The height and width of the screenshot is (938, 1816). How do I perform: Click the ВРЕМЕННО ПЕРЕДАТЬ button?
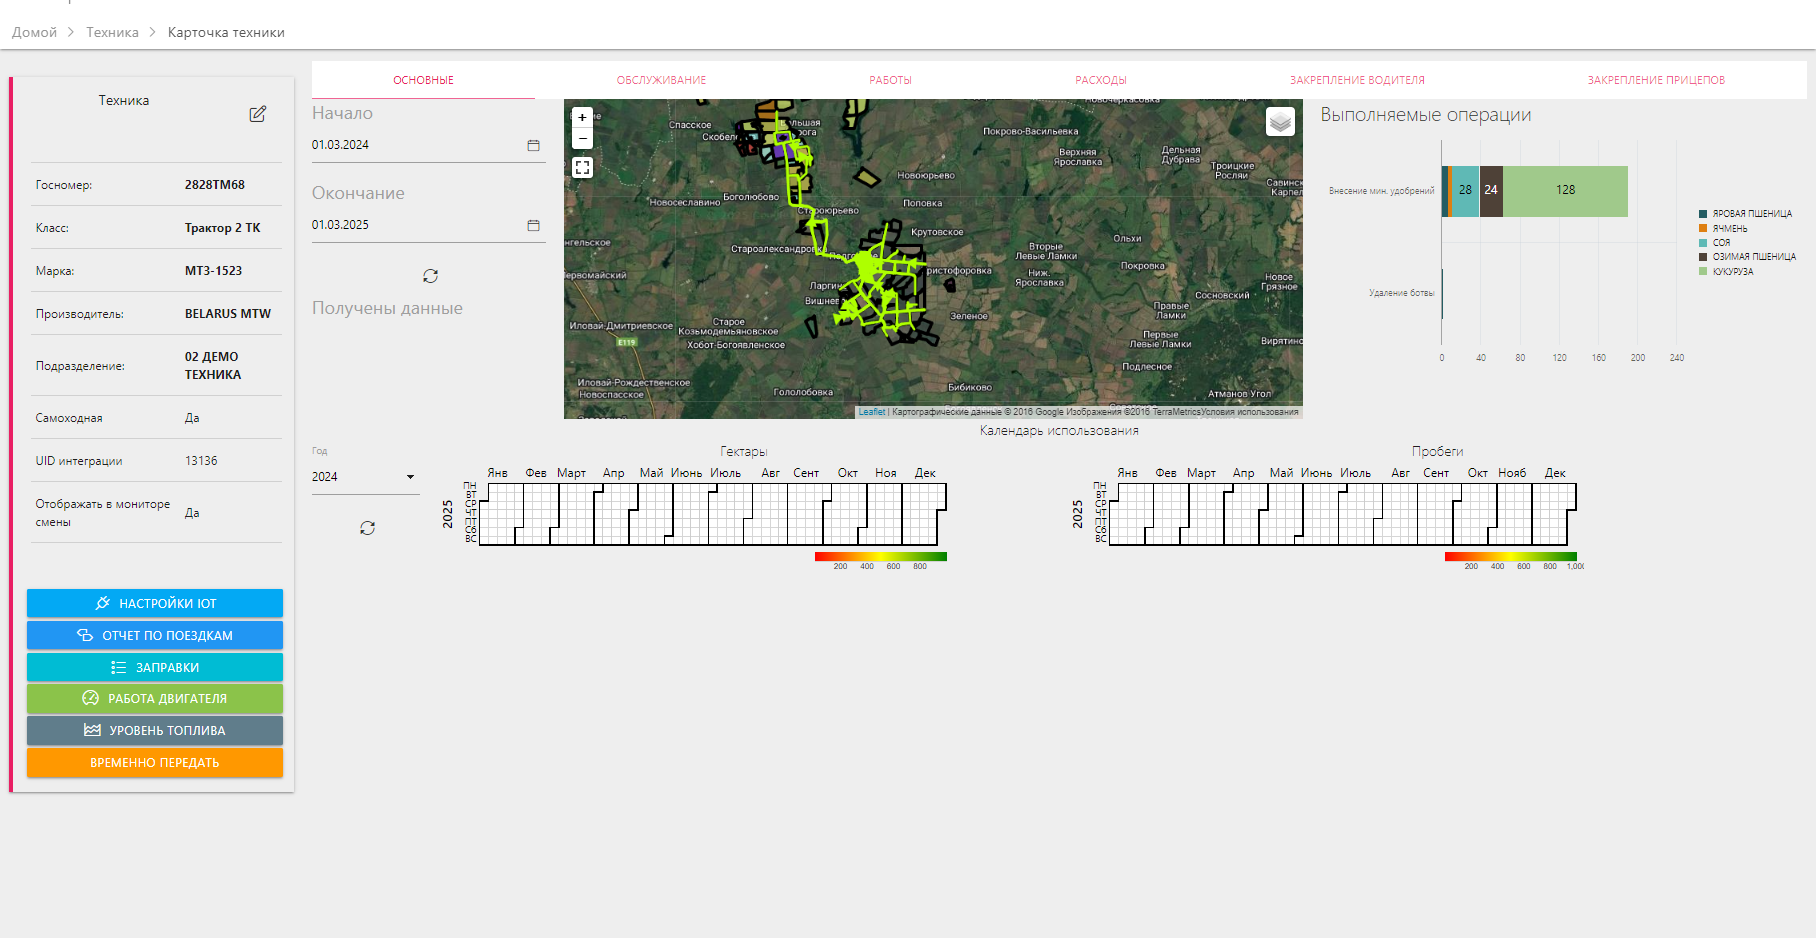click(155, 762)
